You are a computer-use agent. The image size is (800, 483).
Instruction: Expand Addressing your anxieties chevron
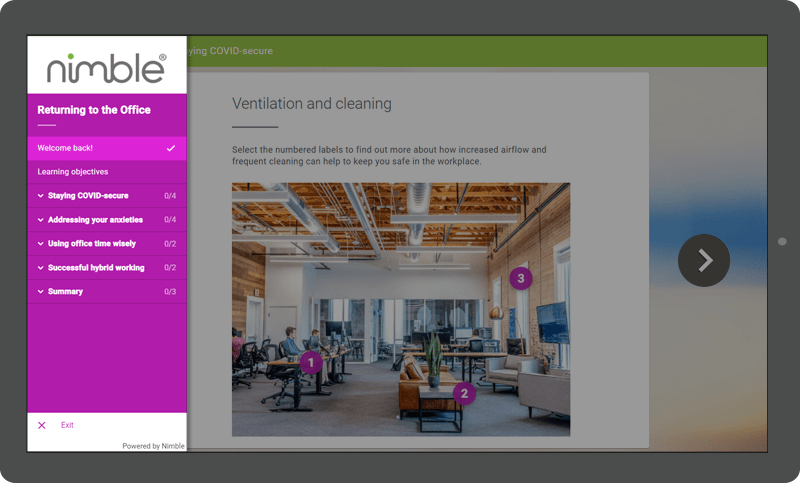click(x=41, y=220)
